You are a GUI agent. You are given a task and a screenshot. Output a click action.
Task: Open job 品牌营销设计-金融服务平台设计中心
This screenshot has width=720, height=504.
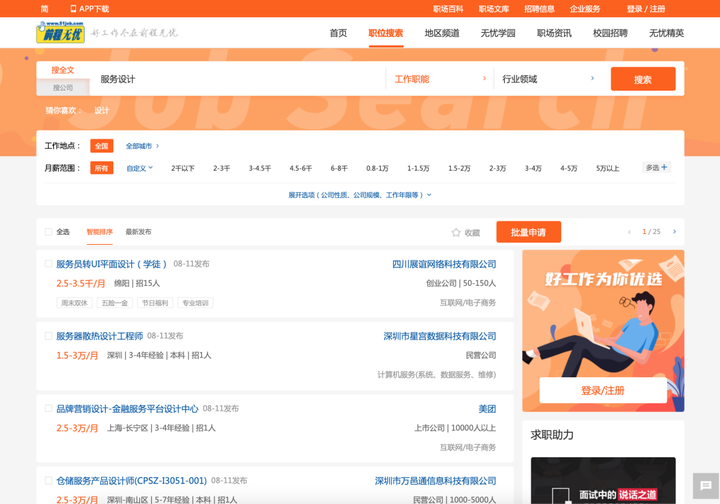click(127, 409)
